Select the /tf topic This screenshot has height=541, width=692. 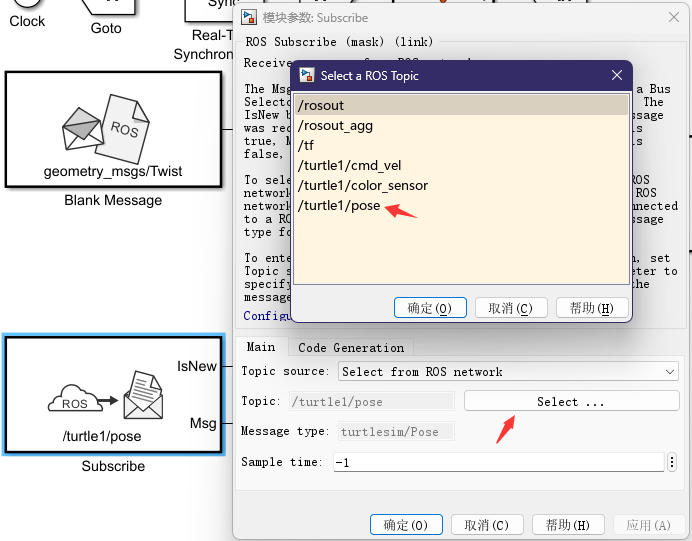[461, 146]
